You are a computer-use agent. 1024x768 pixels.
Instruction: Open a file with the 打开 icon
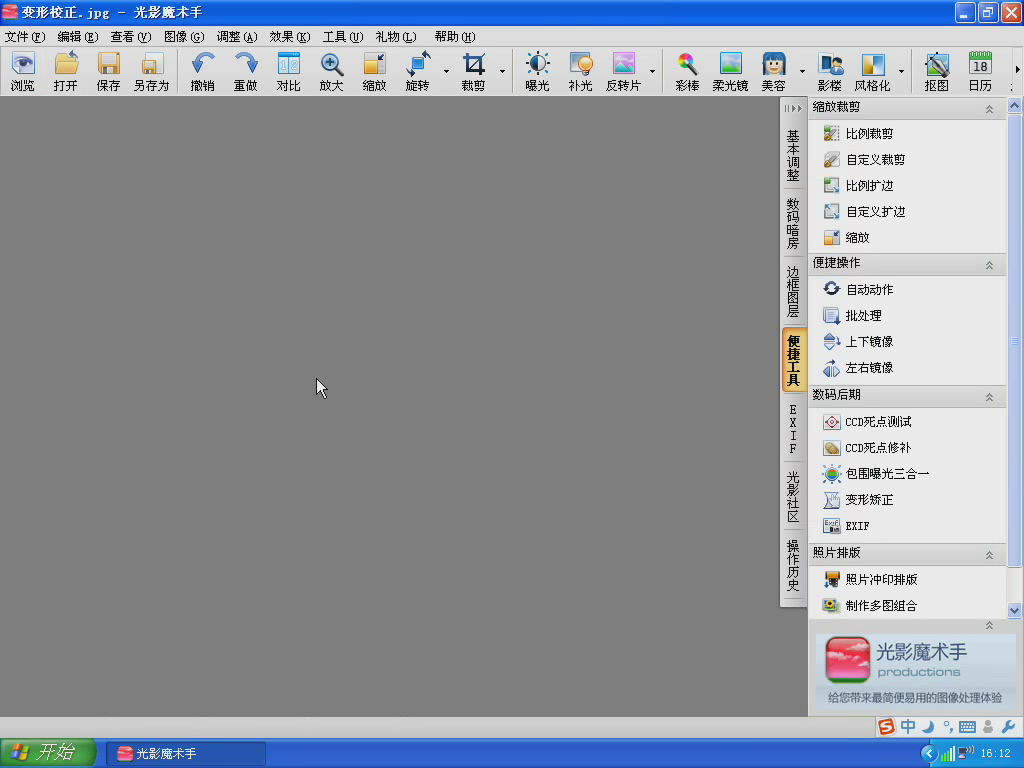[x=65, y=71]
